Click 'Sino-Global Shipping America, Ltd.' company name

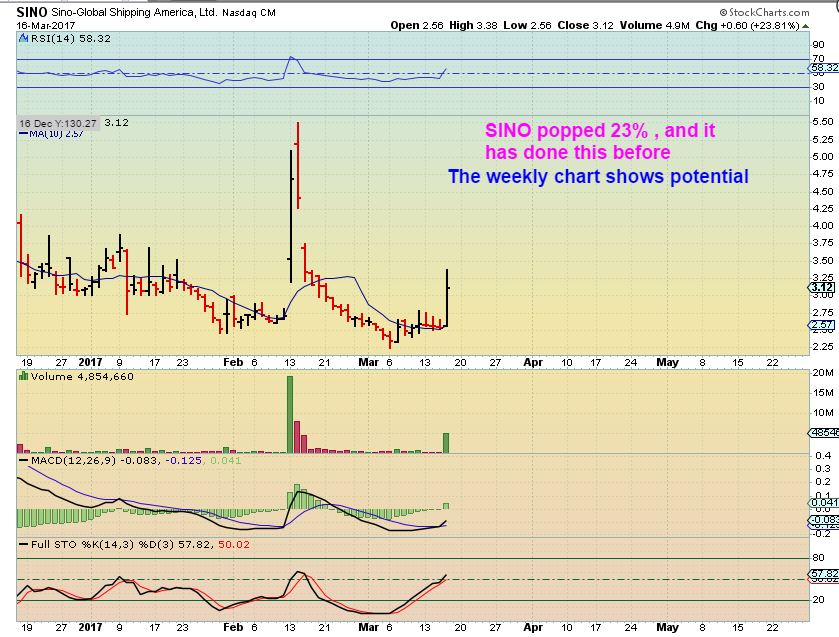point(134,12)
